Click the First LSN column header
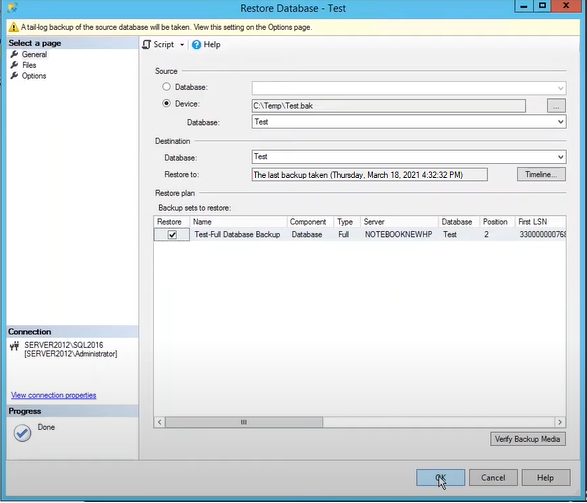 pos(540,222)
